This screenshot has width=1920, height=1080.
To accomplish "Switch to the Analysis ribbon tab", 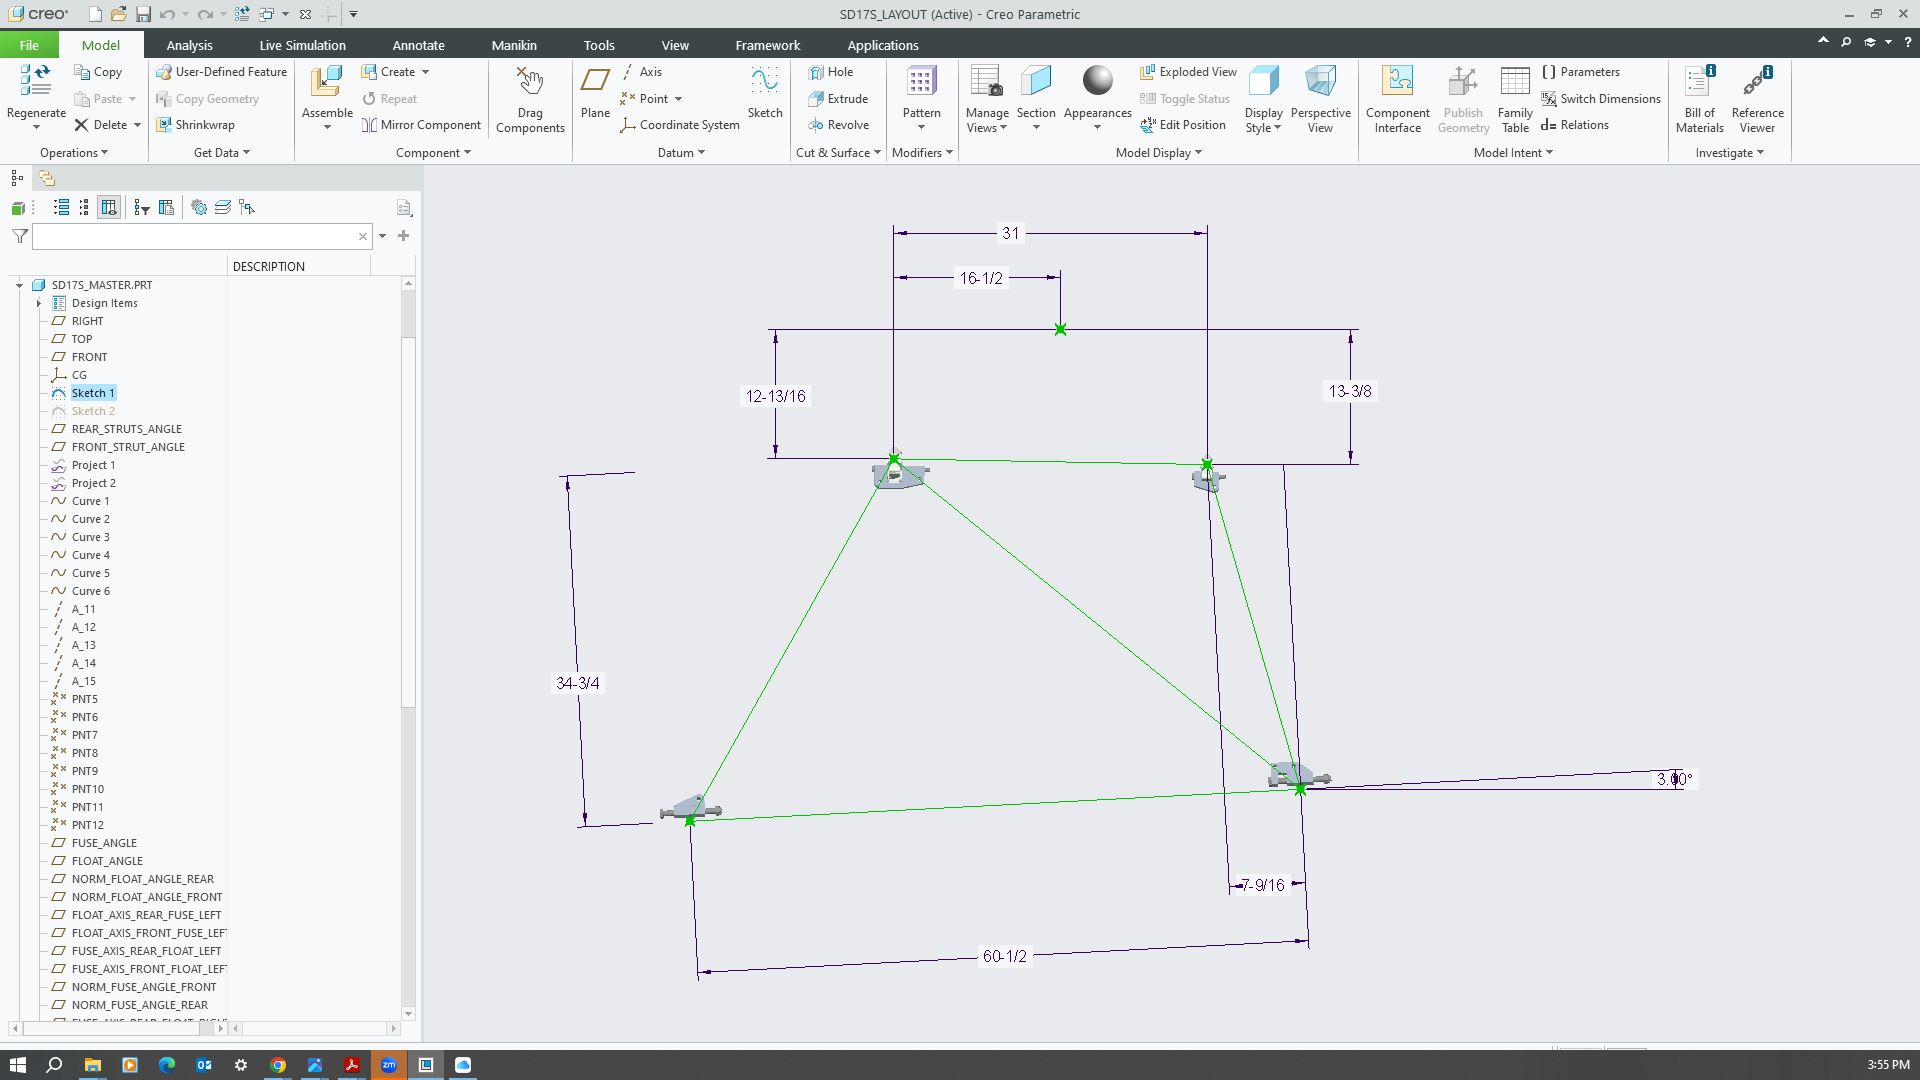I will pos(189,45).
